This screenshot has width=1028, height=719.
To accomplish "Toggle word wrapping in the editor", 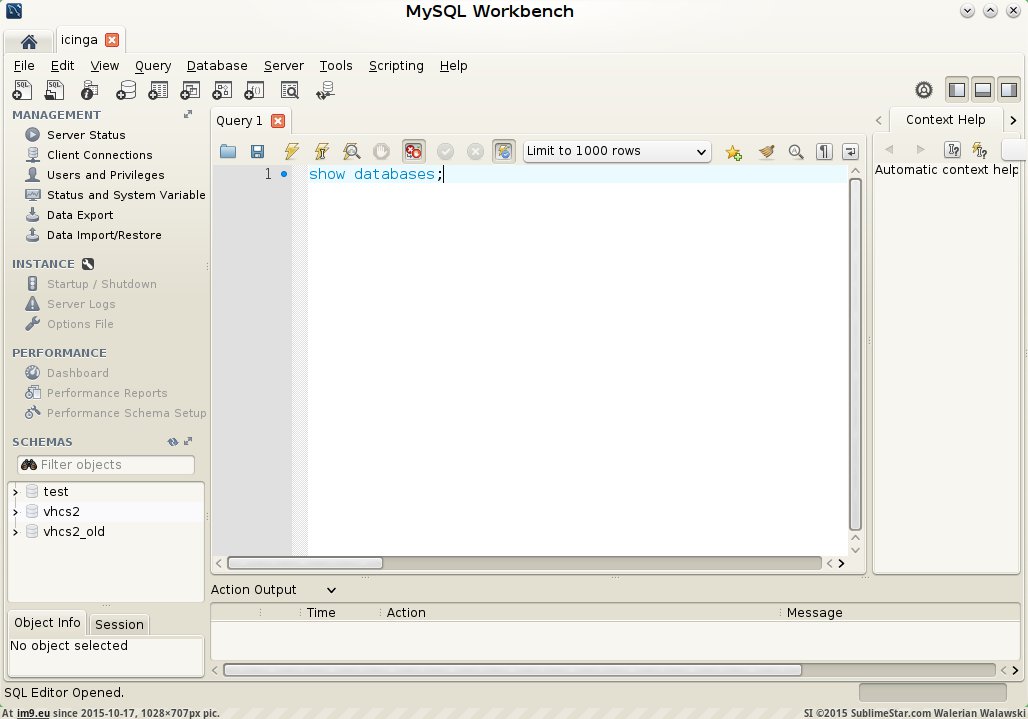I will tap(850, 152).
